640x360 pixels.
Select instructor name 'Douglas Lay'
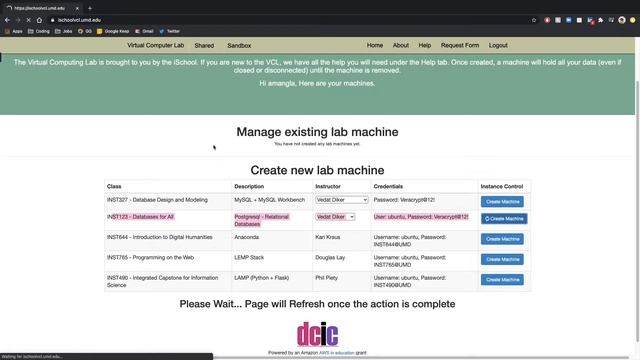click(x=330, y=258)
